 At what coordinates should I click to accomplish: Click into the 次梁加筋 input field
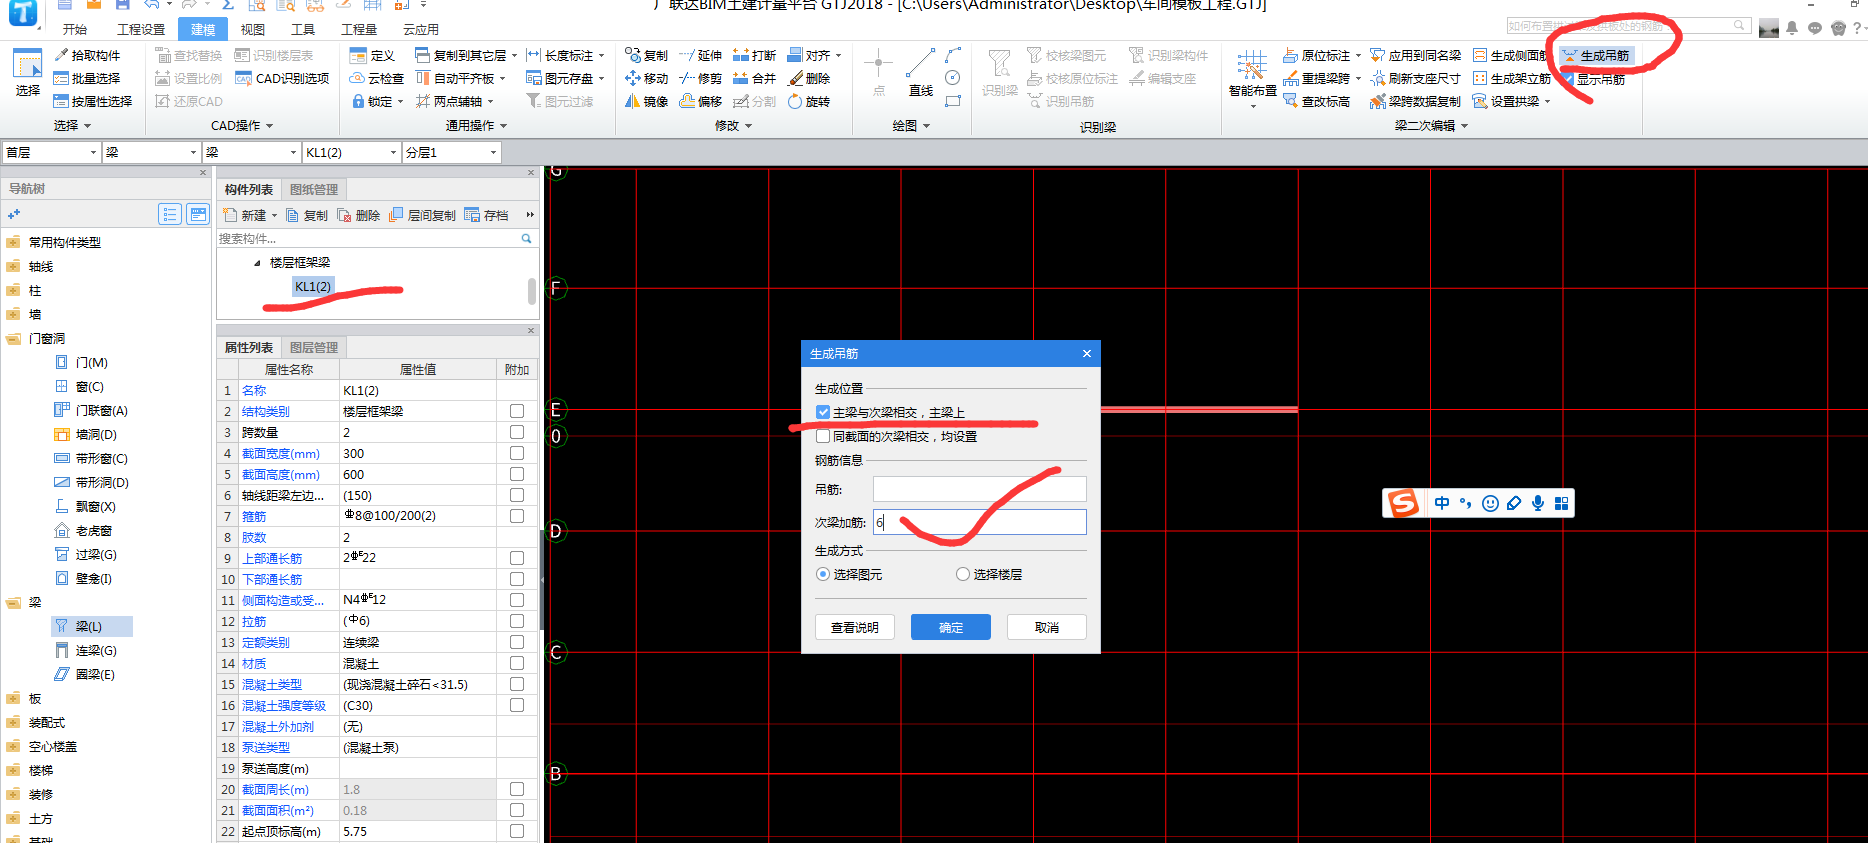point(980,522)
